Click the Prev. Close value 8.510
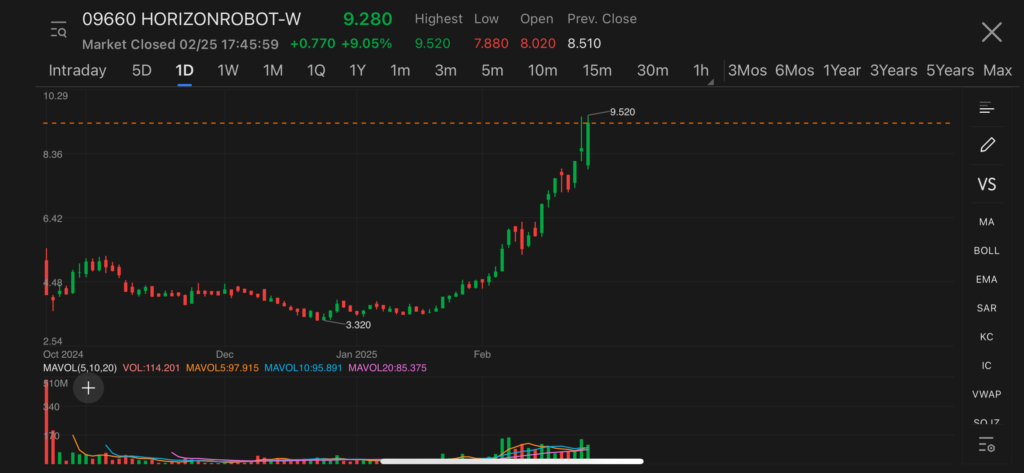The height and width of the screenshot is (473, 1024). tap(584, 44)
